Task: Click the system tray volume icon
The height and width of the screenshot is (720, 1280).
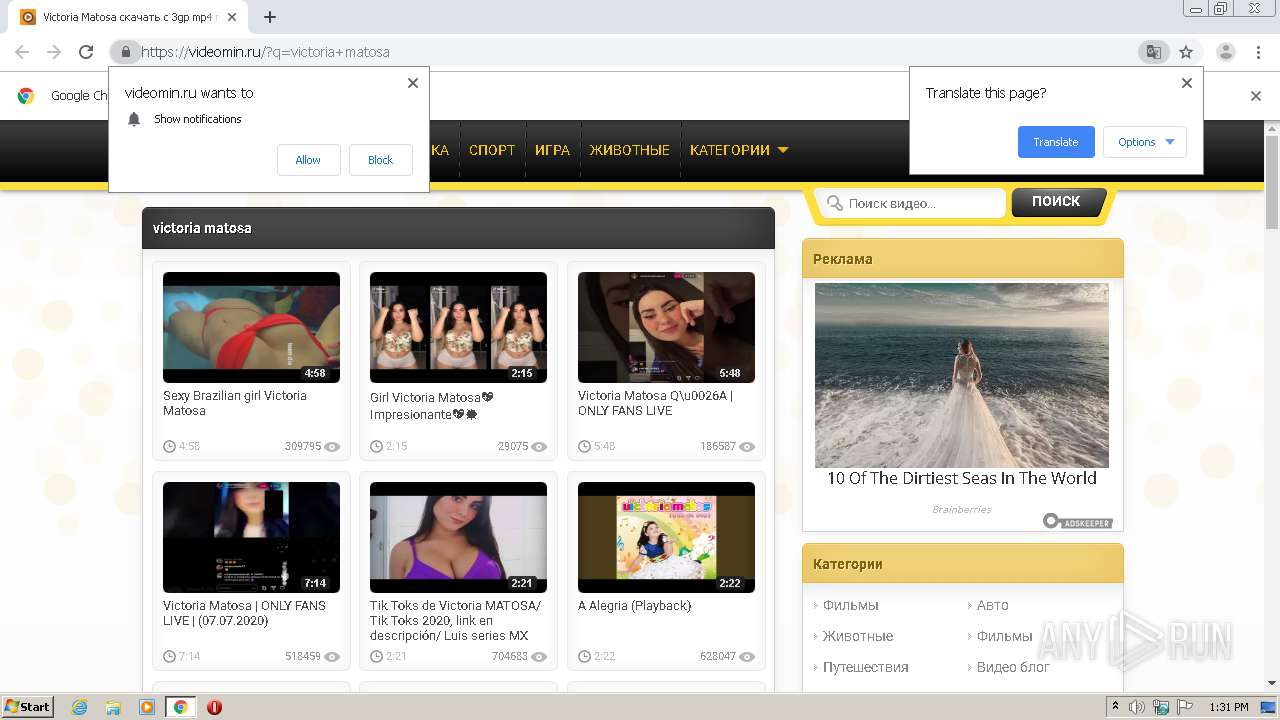Action: (1137, 707)
